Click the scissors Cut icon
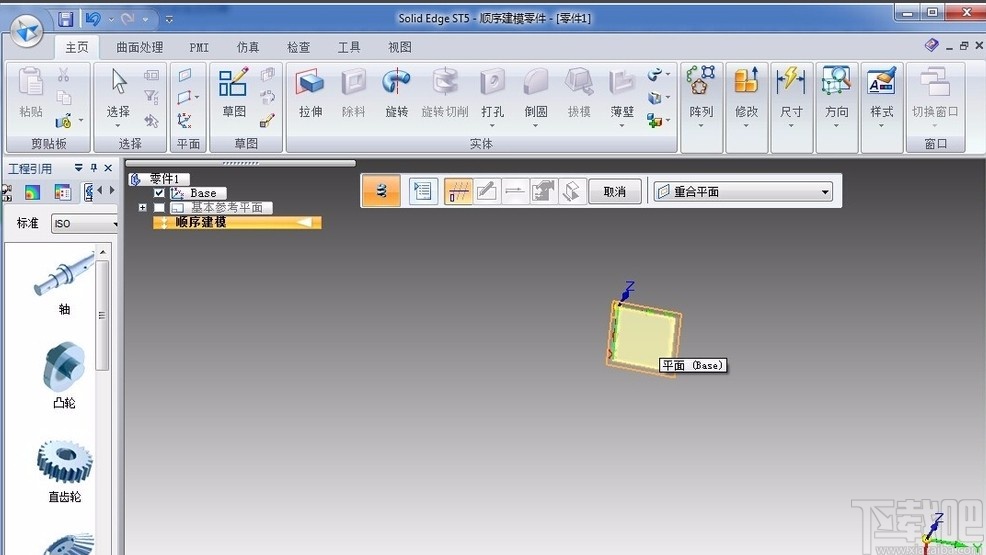The width and height of the screenshot is (986, 555). pos(64,75)
